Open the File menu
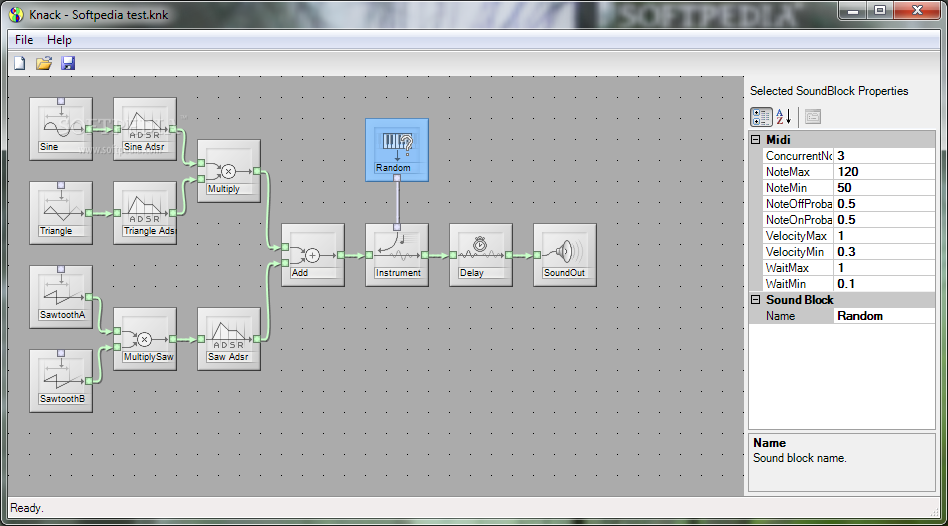 click(x=24, y=40)
